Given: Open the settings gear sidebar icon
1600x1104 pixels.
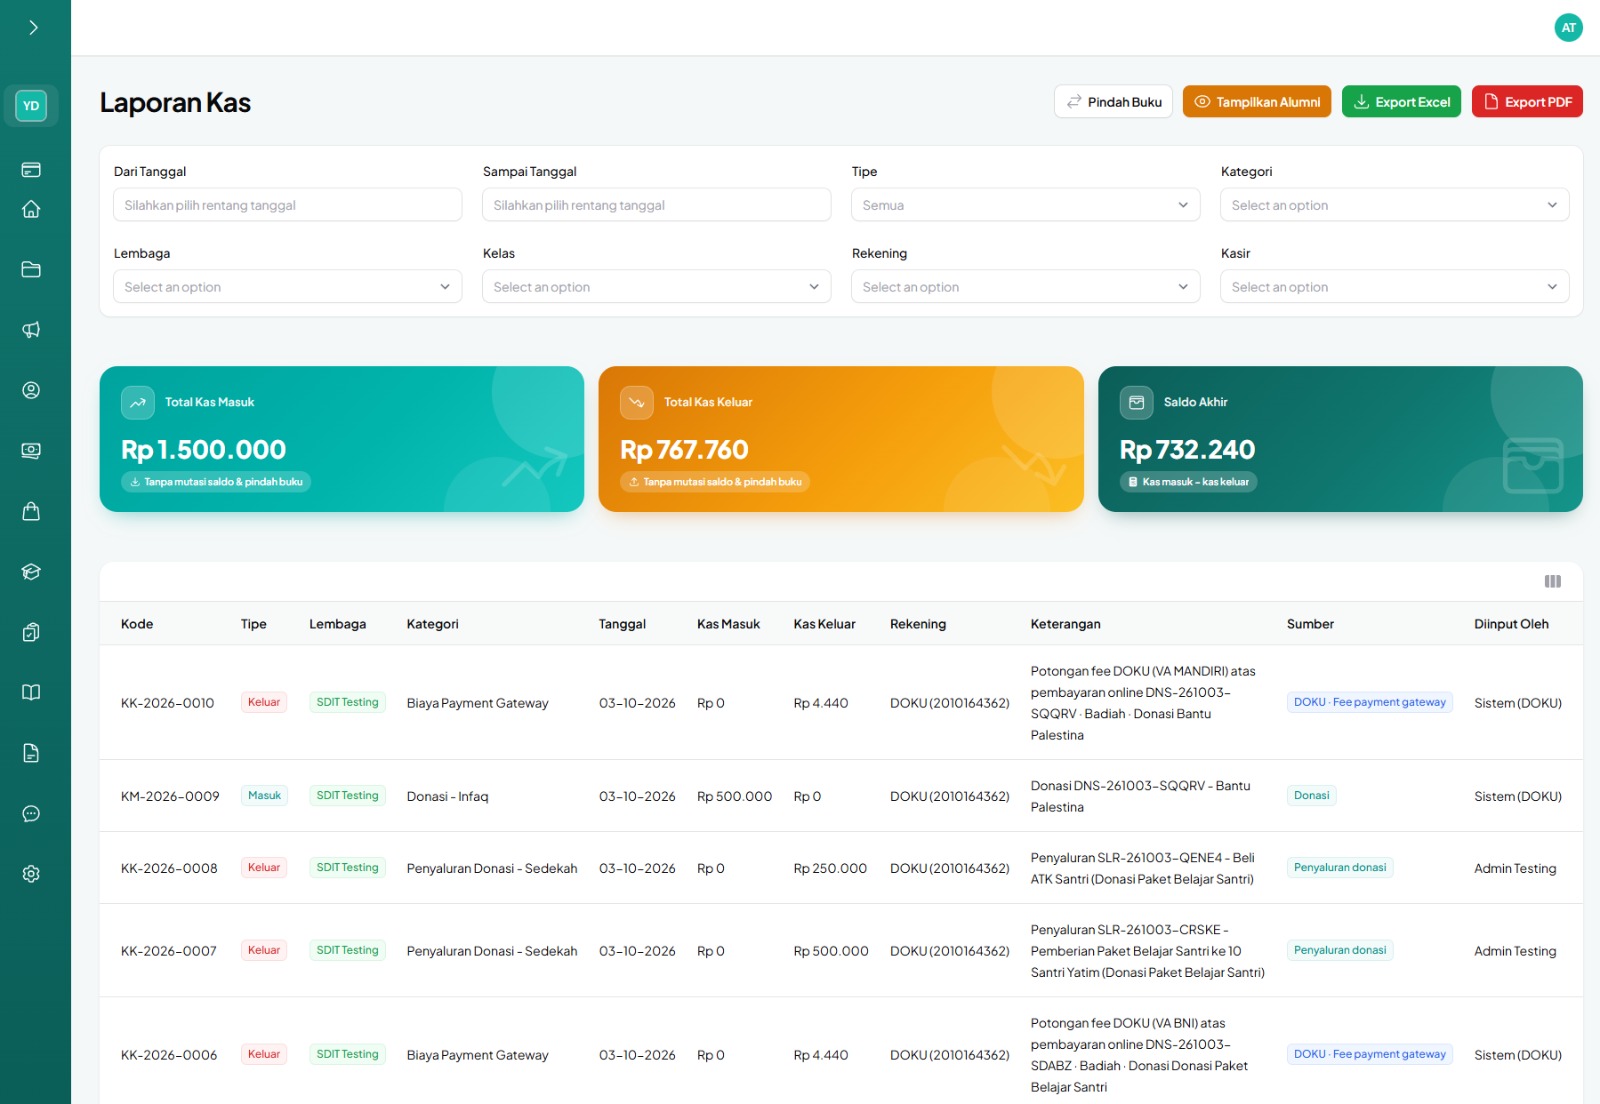Looking at the screenshot, I should coord(31,874).
